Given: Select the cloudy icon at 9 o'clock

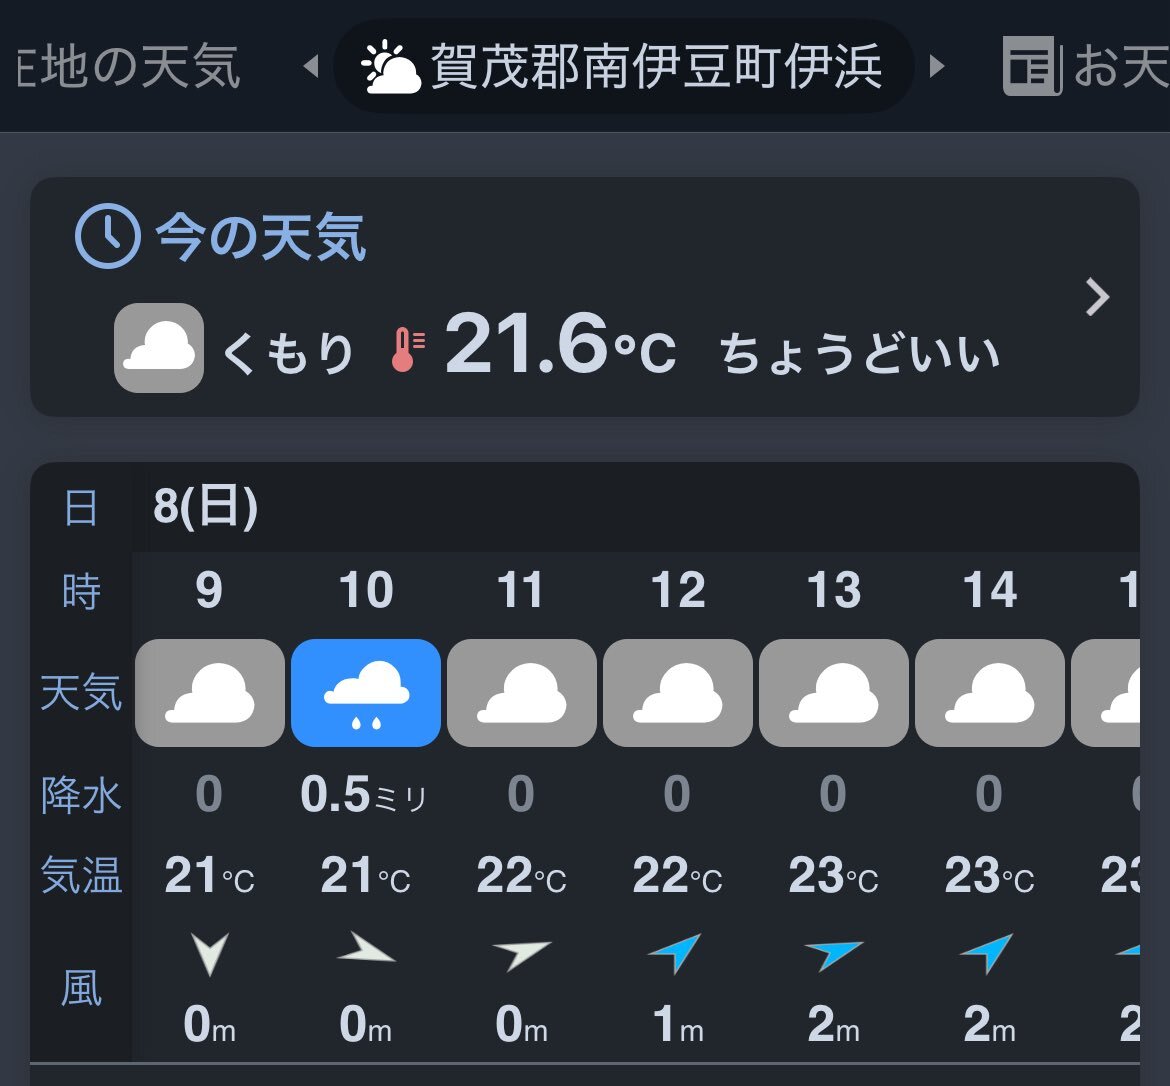Looking at the screenshot, I should pyautogui.click(x=210, y=693).
